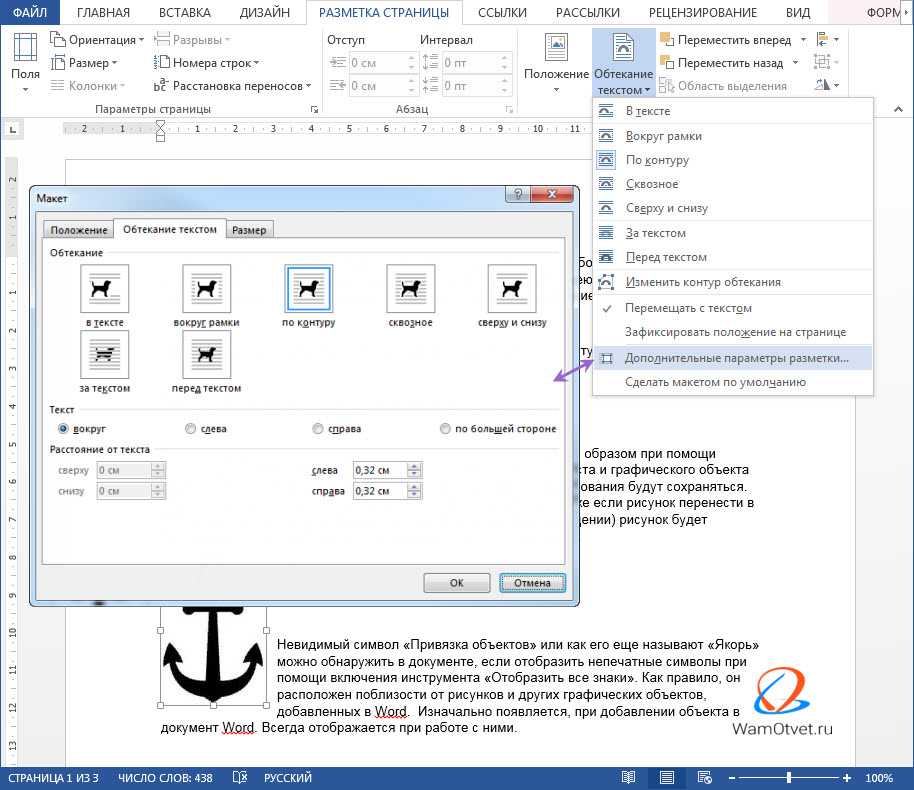Image resolution: width=914 pixels, height=790 pixels.
Task: Select the слева text radio button
Action: tap(190, 429)
